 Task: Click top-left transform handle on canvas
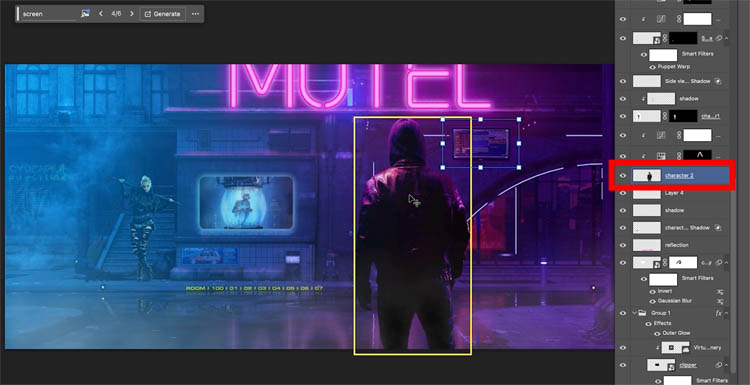pyautogui.click(x=442, y=120)
